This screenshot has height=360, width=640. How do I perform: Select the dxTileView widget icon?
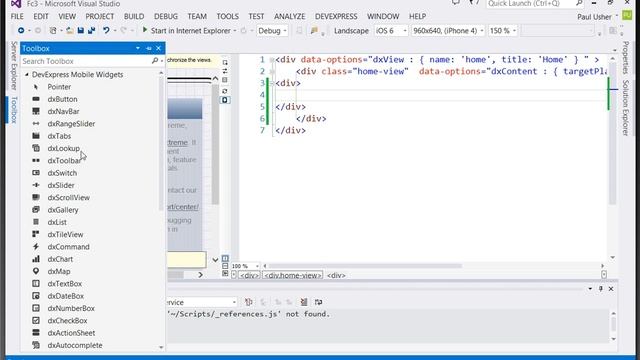36,234
